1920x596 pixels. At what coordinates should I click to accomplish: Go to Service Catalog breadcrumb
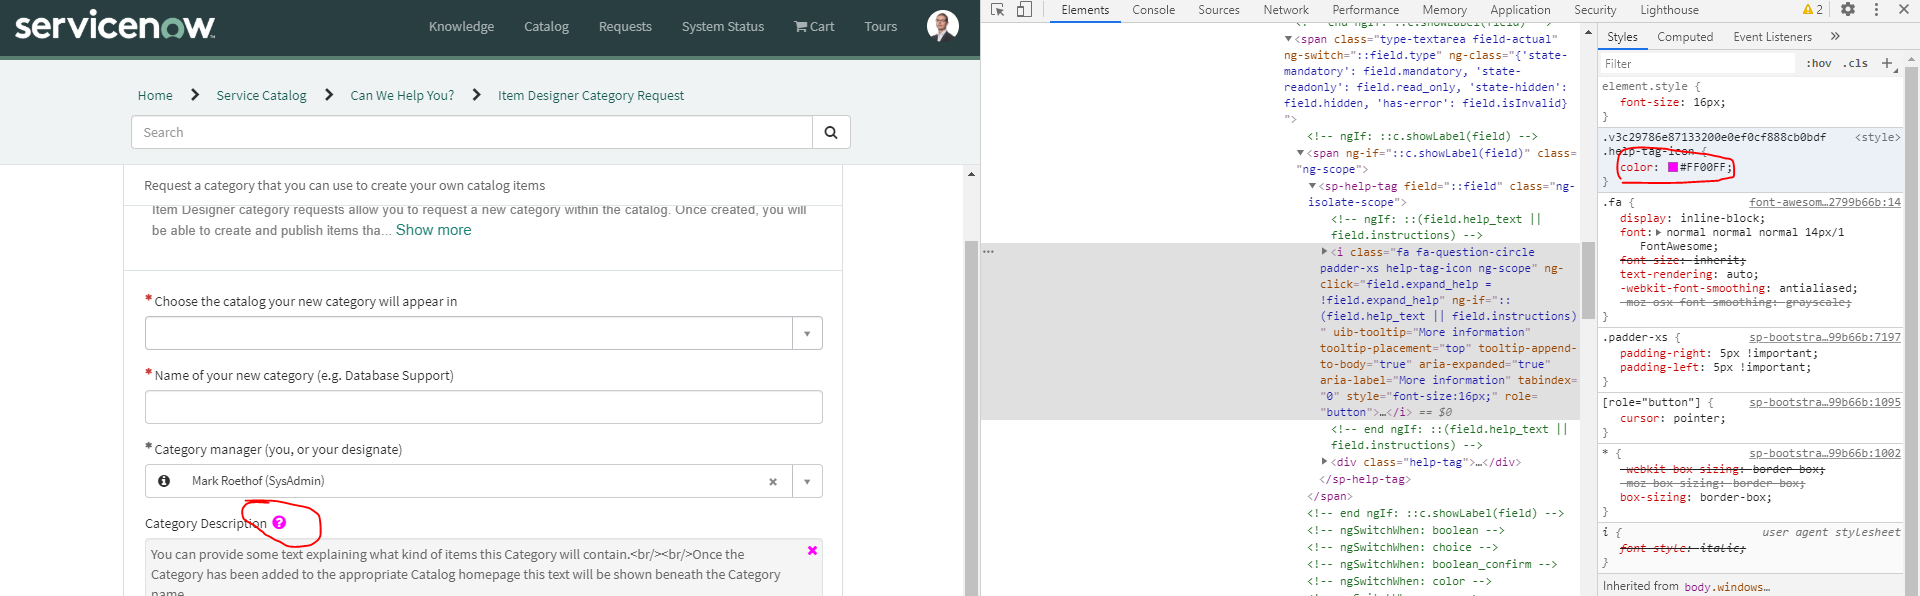click(x=261, y=96)
